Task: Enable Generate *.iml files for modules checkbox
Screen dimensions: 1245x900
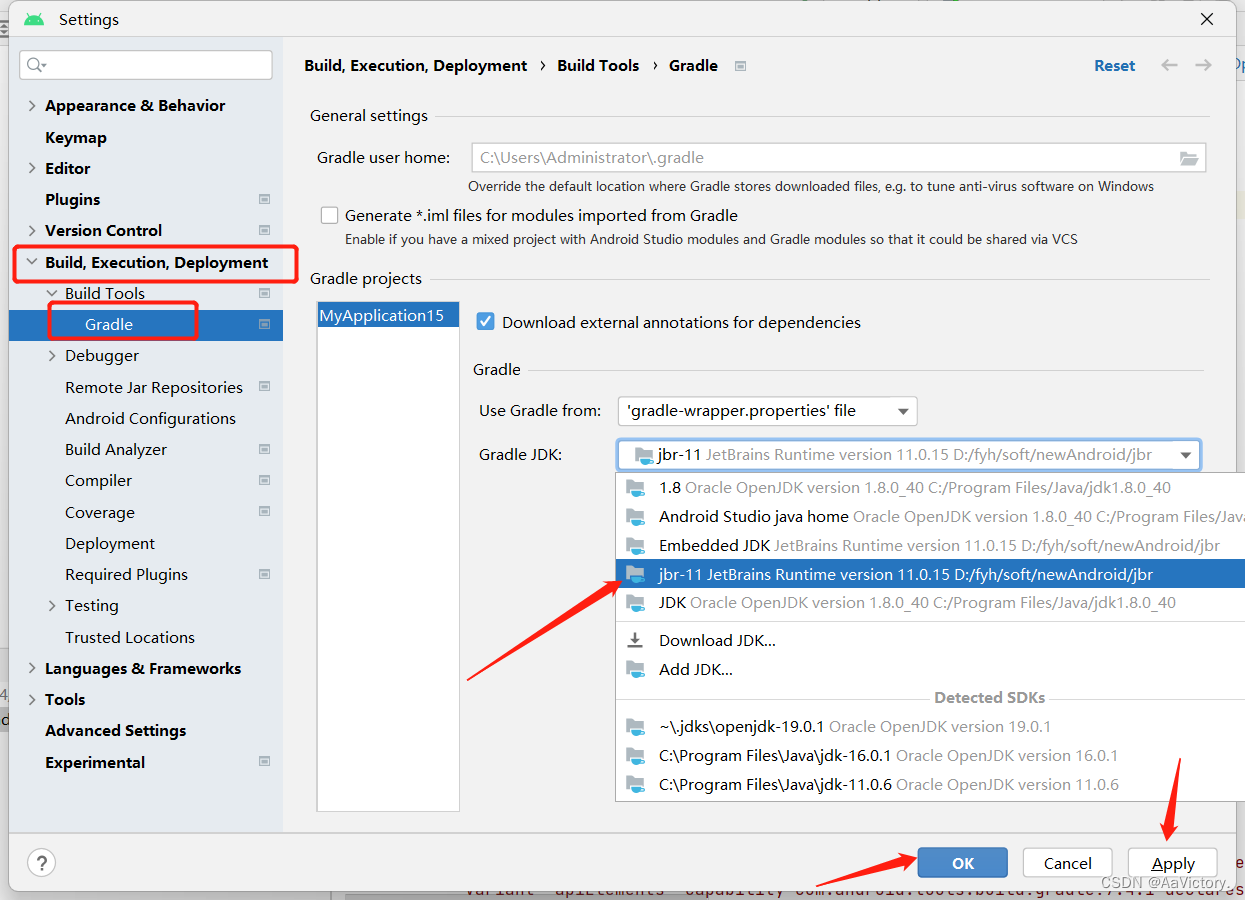Action: [x=329, y=214]
